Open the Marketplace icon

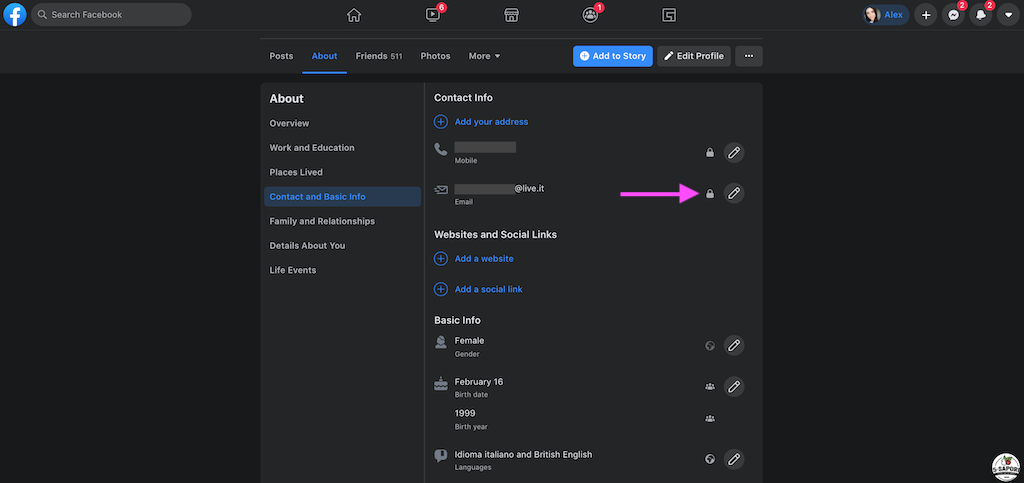coord(511,15)
